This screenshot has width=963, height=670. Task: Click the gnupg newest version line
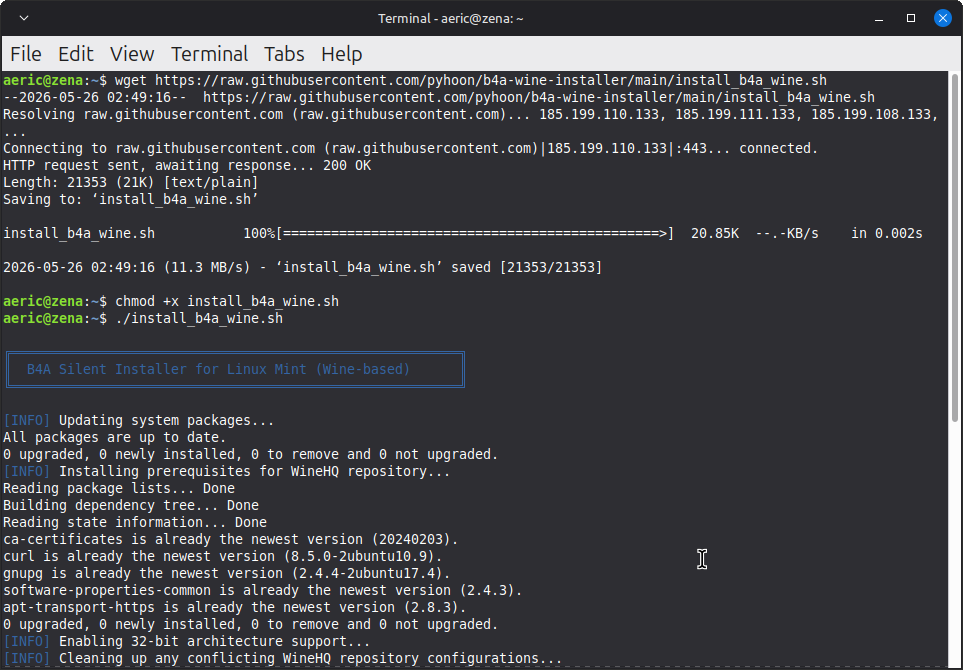227,574
